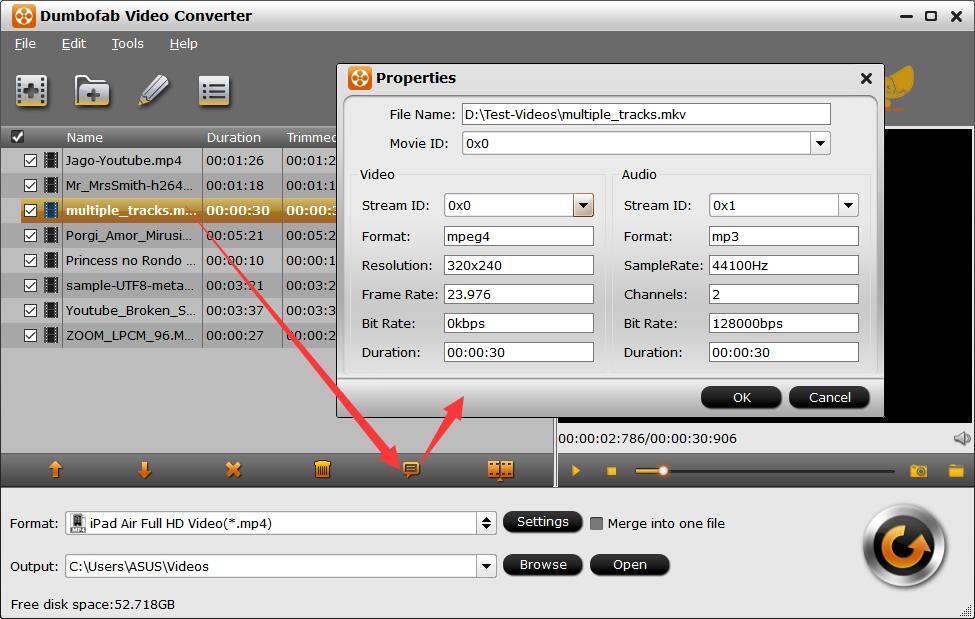Open the Edit menu

pyautogui.click(x=73, y=44)
